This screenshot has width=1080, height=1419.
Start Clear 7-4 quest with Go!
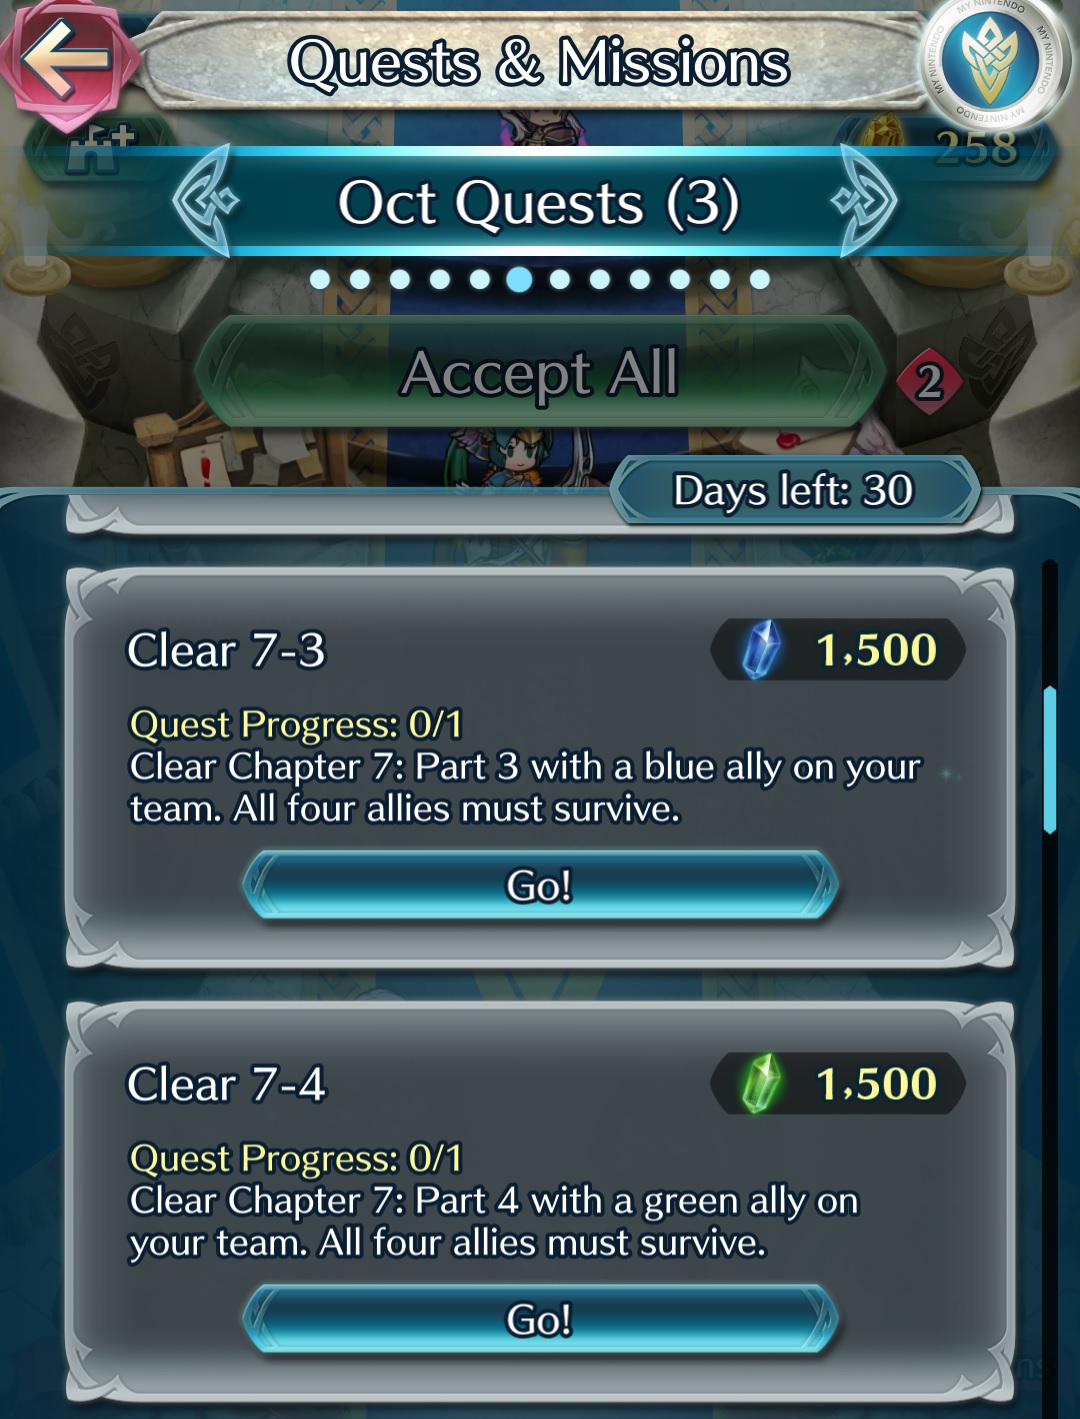point(540,1319)
